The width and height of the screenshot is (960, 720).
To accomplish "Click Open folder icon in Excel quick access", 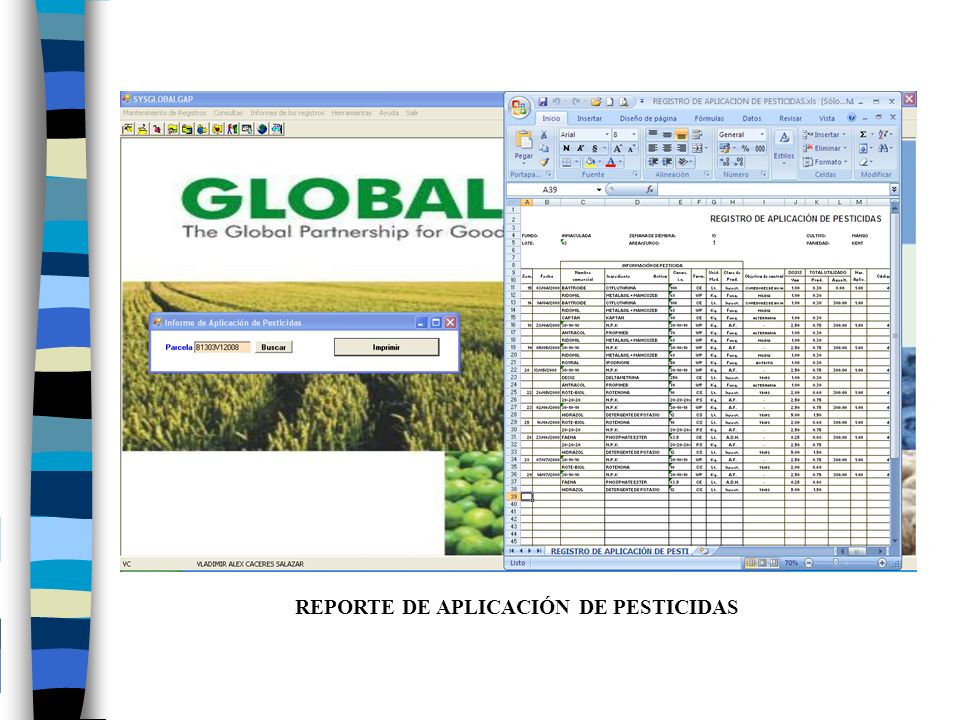I will pyautogui.click(x=596, y=102).
